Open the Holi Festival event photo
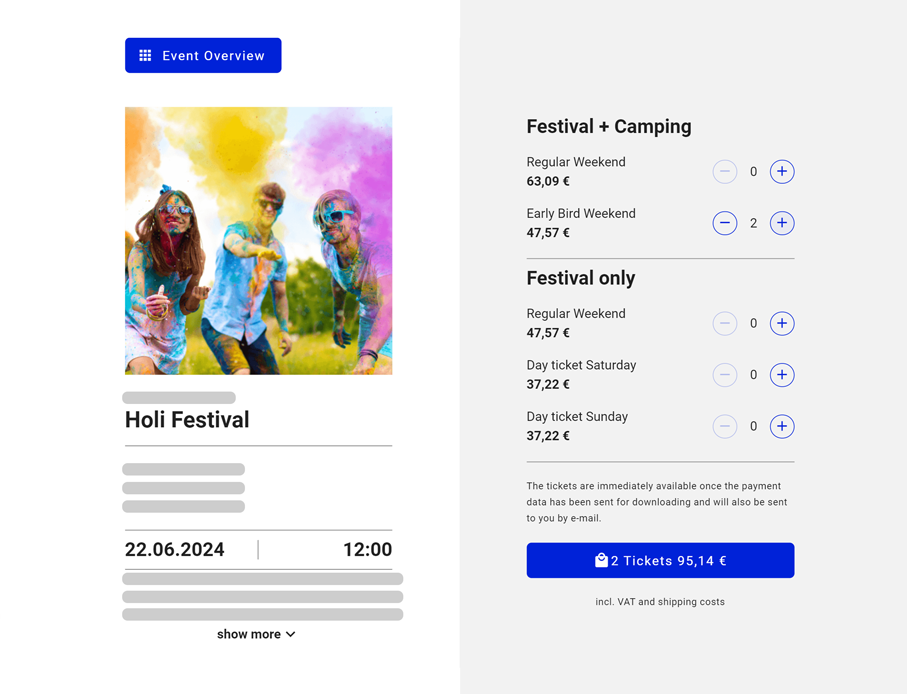The width and height of the screenshot is (907, 694). (x=258, y=241)
